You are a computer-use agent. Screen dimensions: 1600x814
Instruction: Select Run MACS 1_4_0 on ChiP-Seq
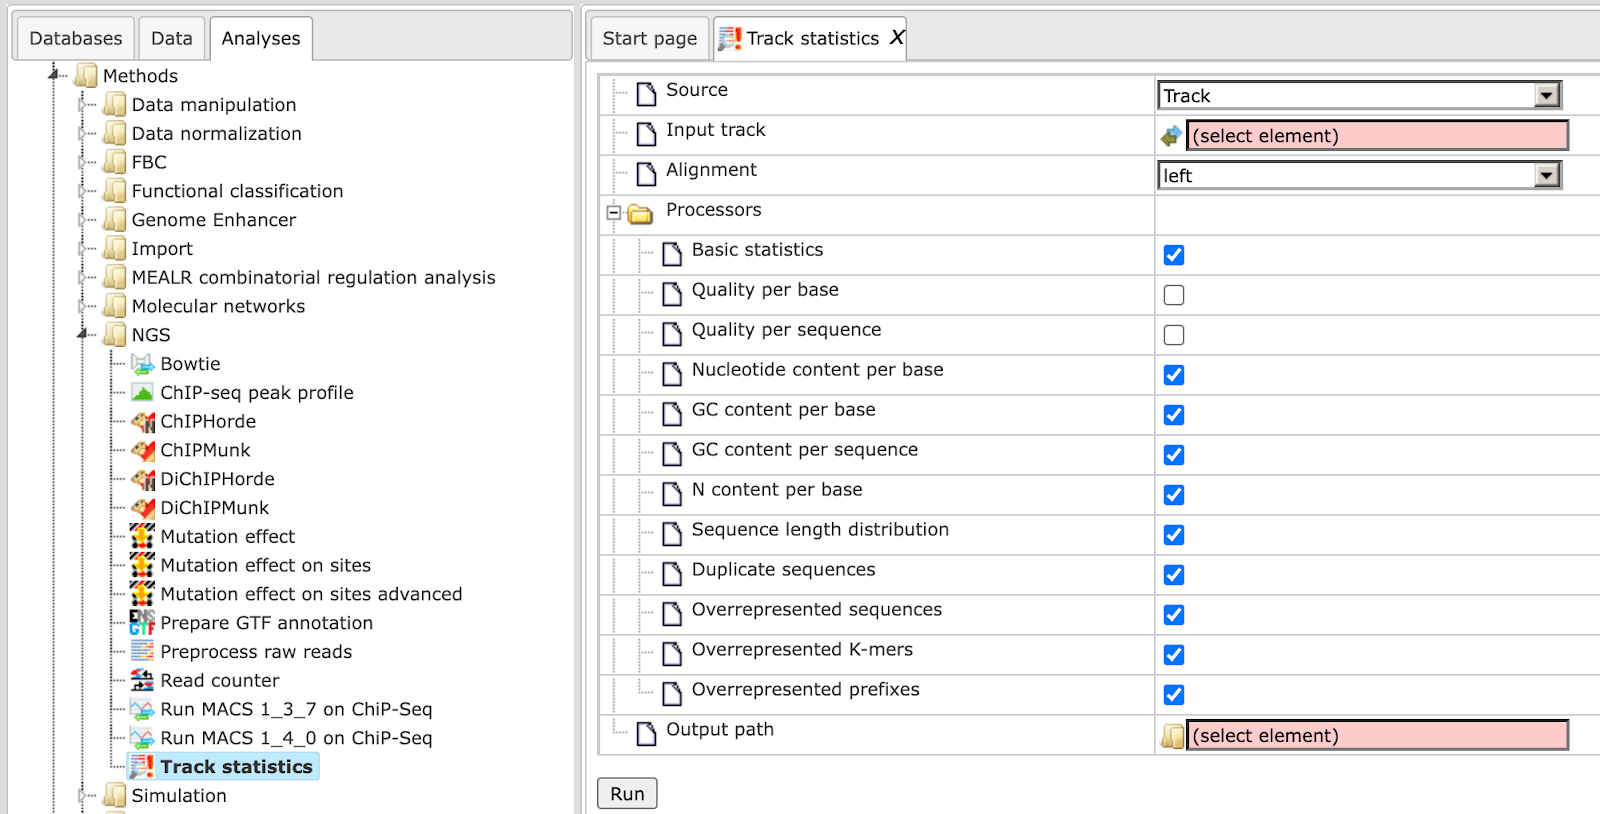[296, 739]
